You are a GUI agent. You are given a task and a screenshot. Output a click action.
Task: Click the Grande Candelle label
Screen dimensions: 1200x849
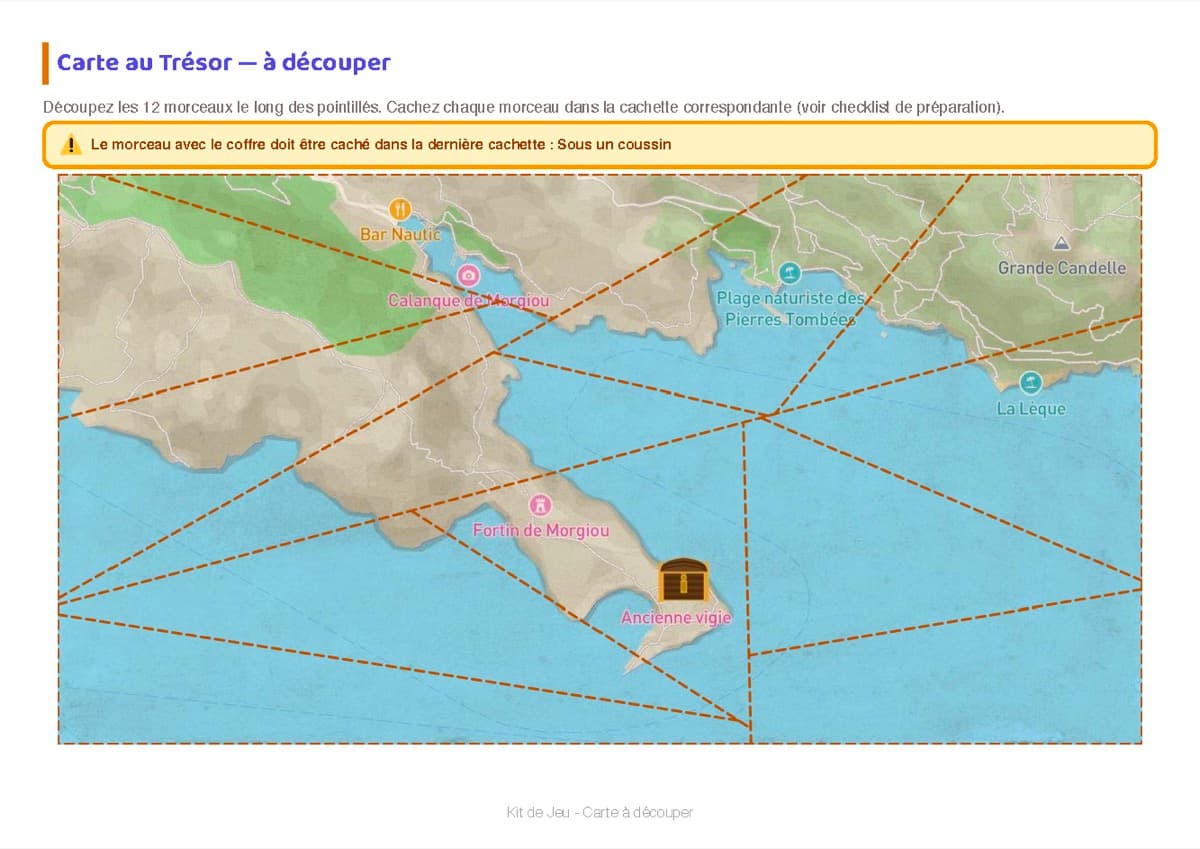click(1062, 268)
